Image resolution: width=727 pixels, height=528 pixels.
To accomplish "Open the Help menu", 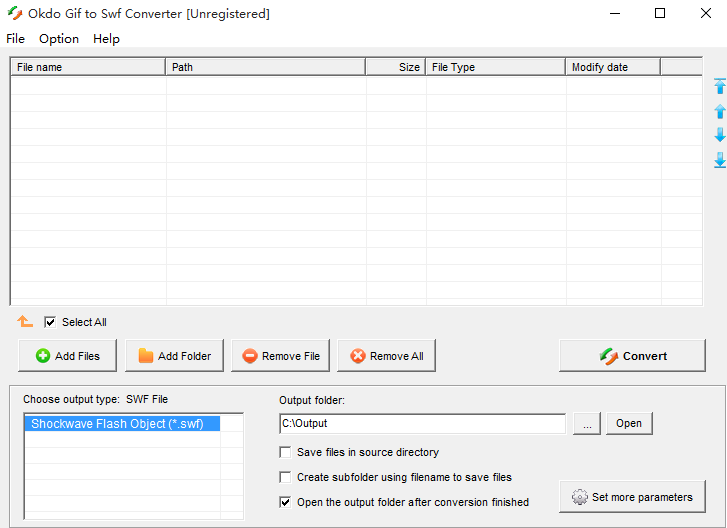I will (106, 38).
